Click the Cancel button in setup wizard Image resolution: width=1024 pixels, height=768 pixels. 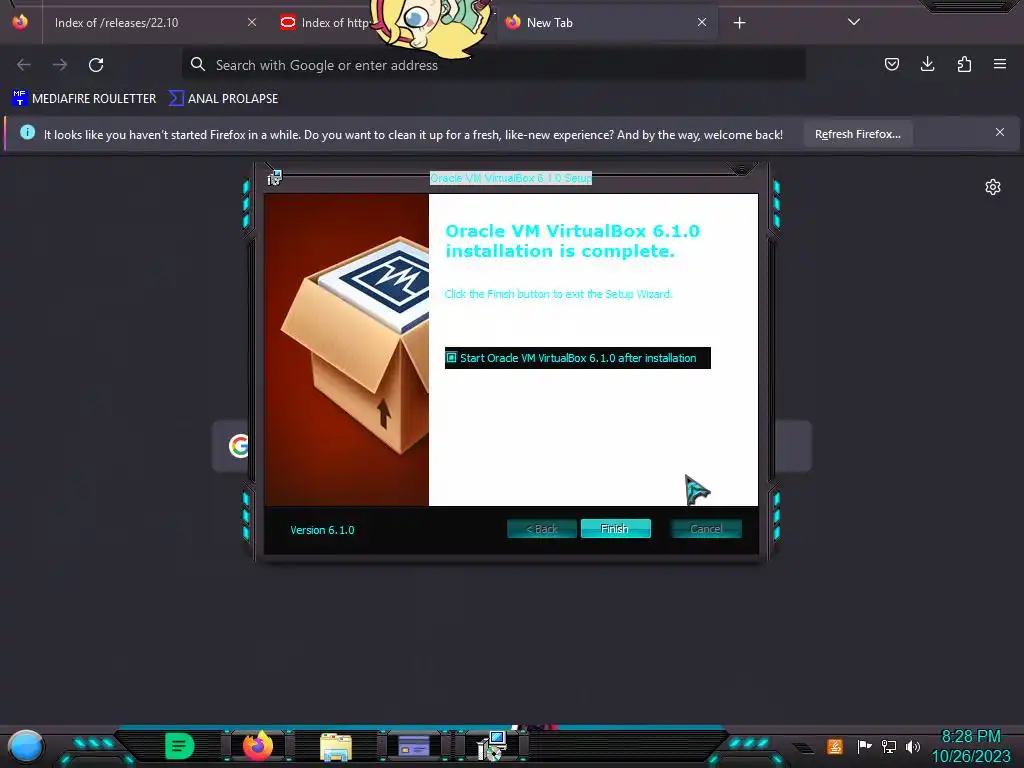[706, 528]
